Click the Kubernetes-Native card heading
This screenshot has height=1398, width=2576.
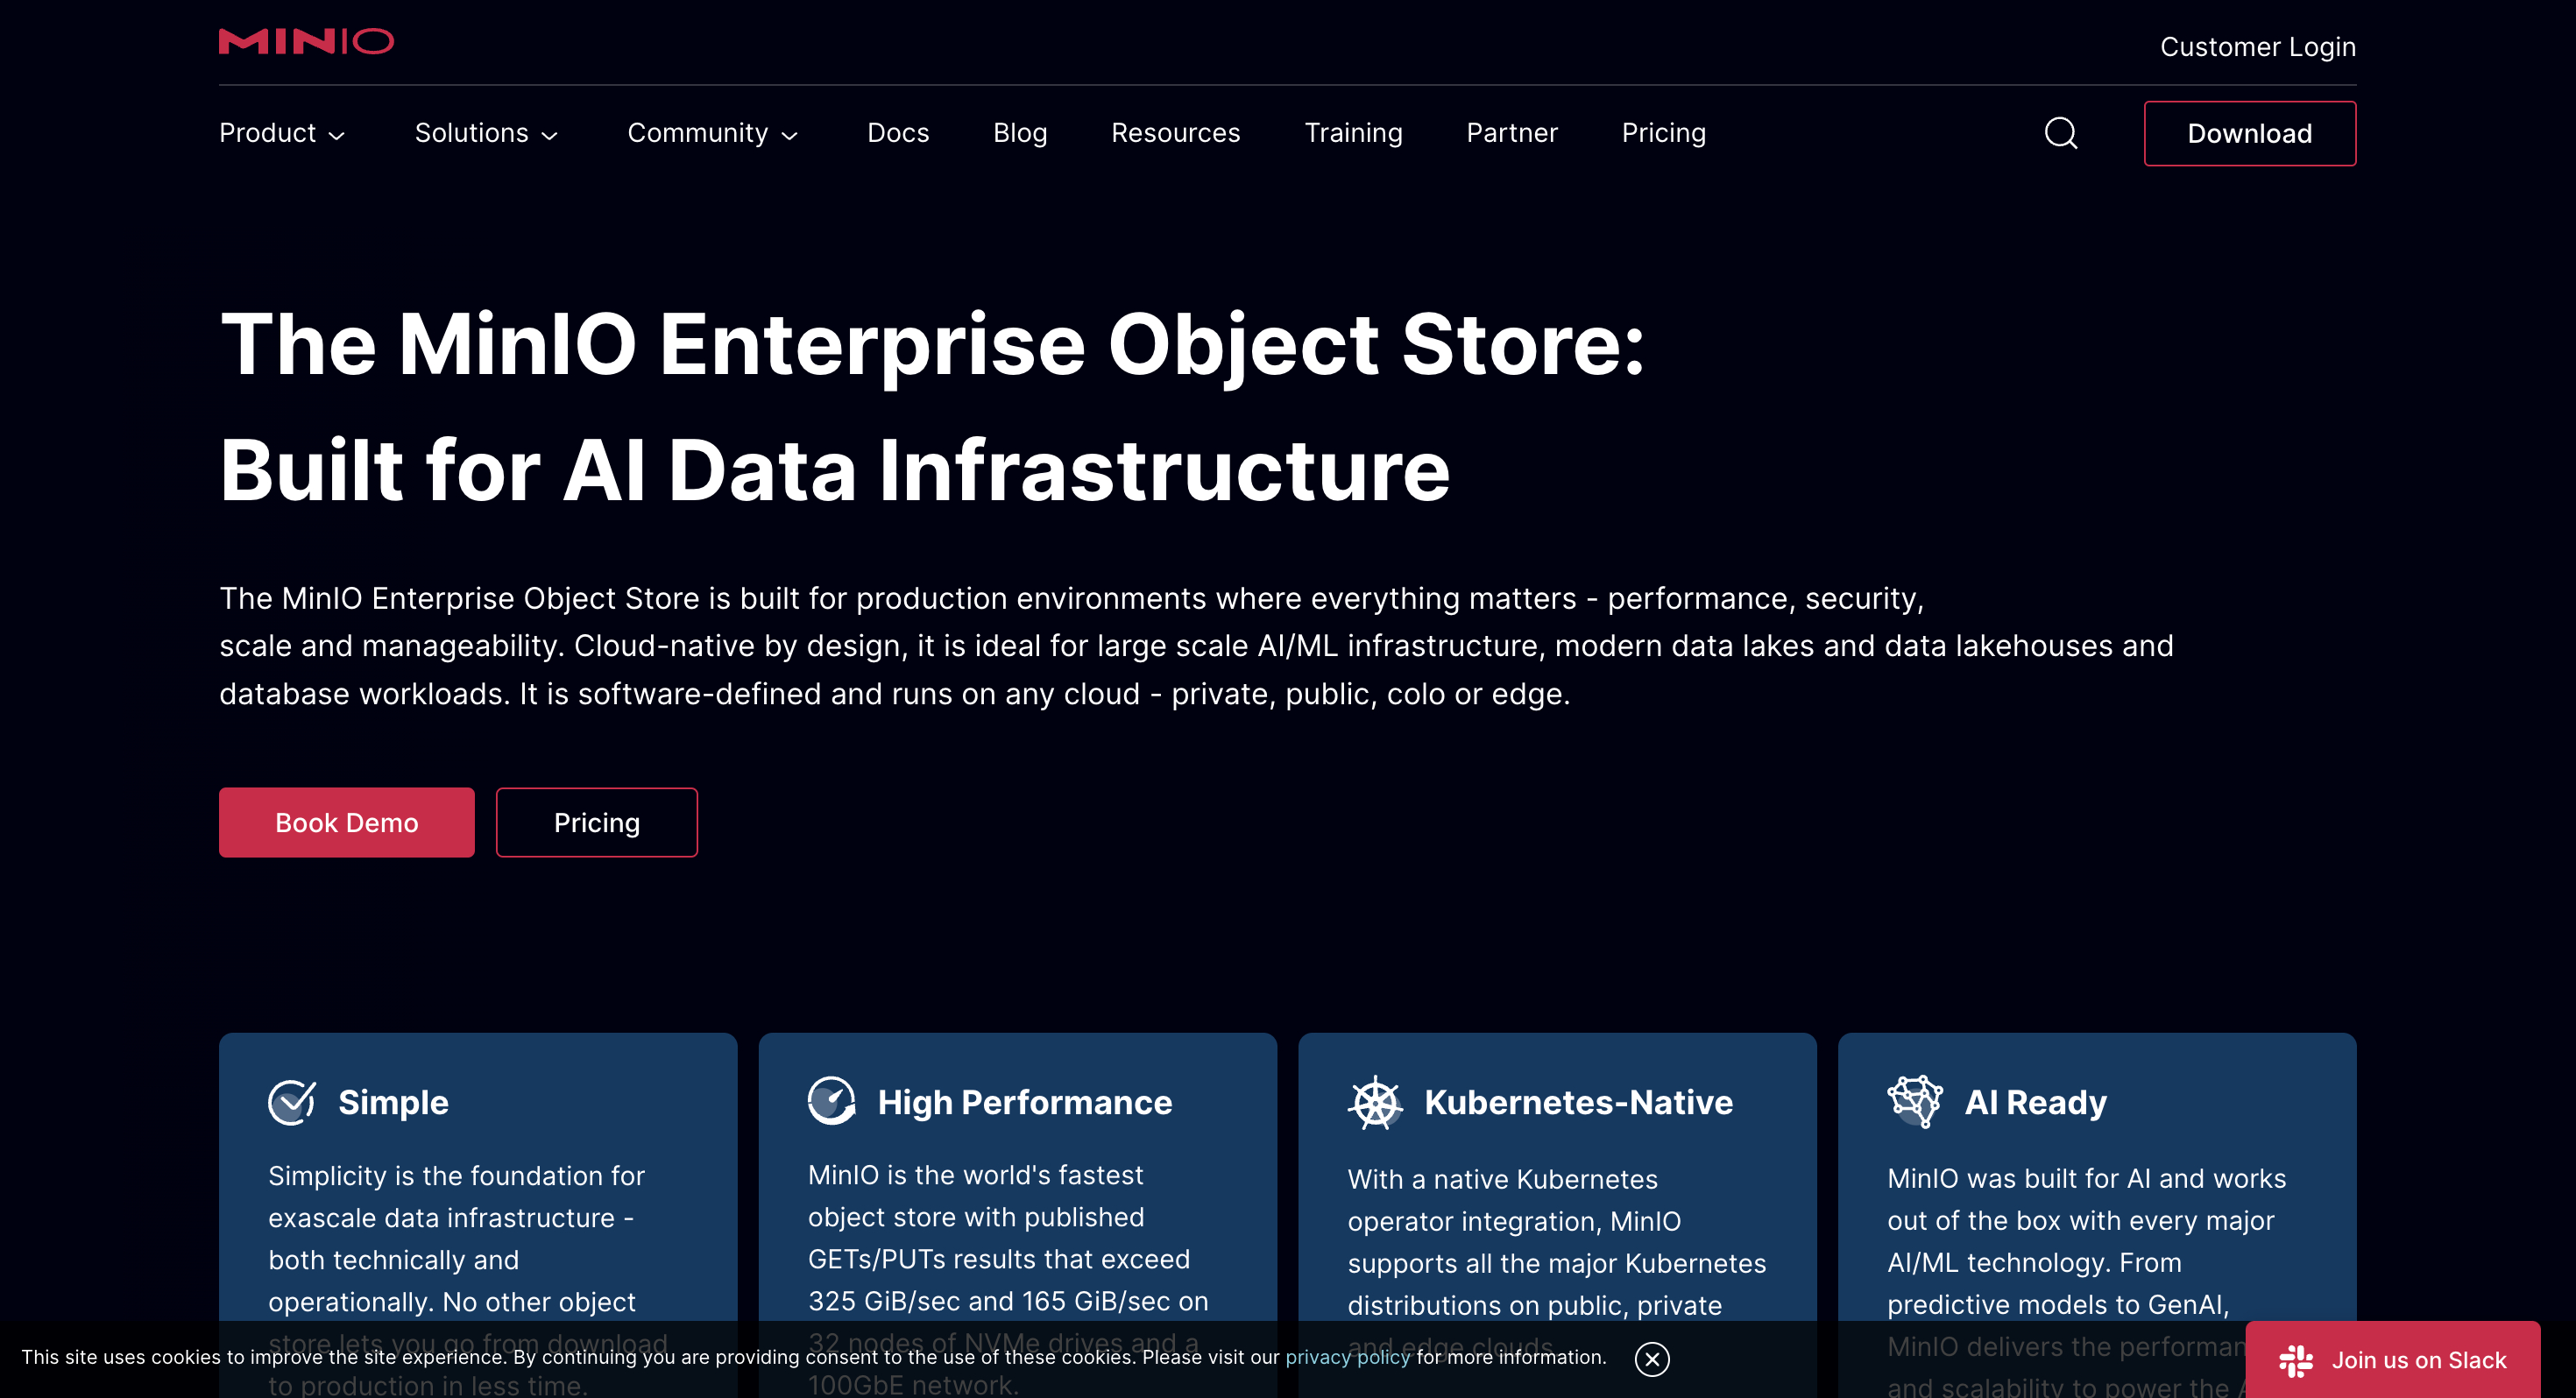click(1578, 1102)
